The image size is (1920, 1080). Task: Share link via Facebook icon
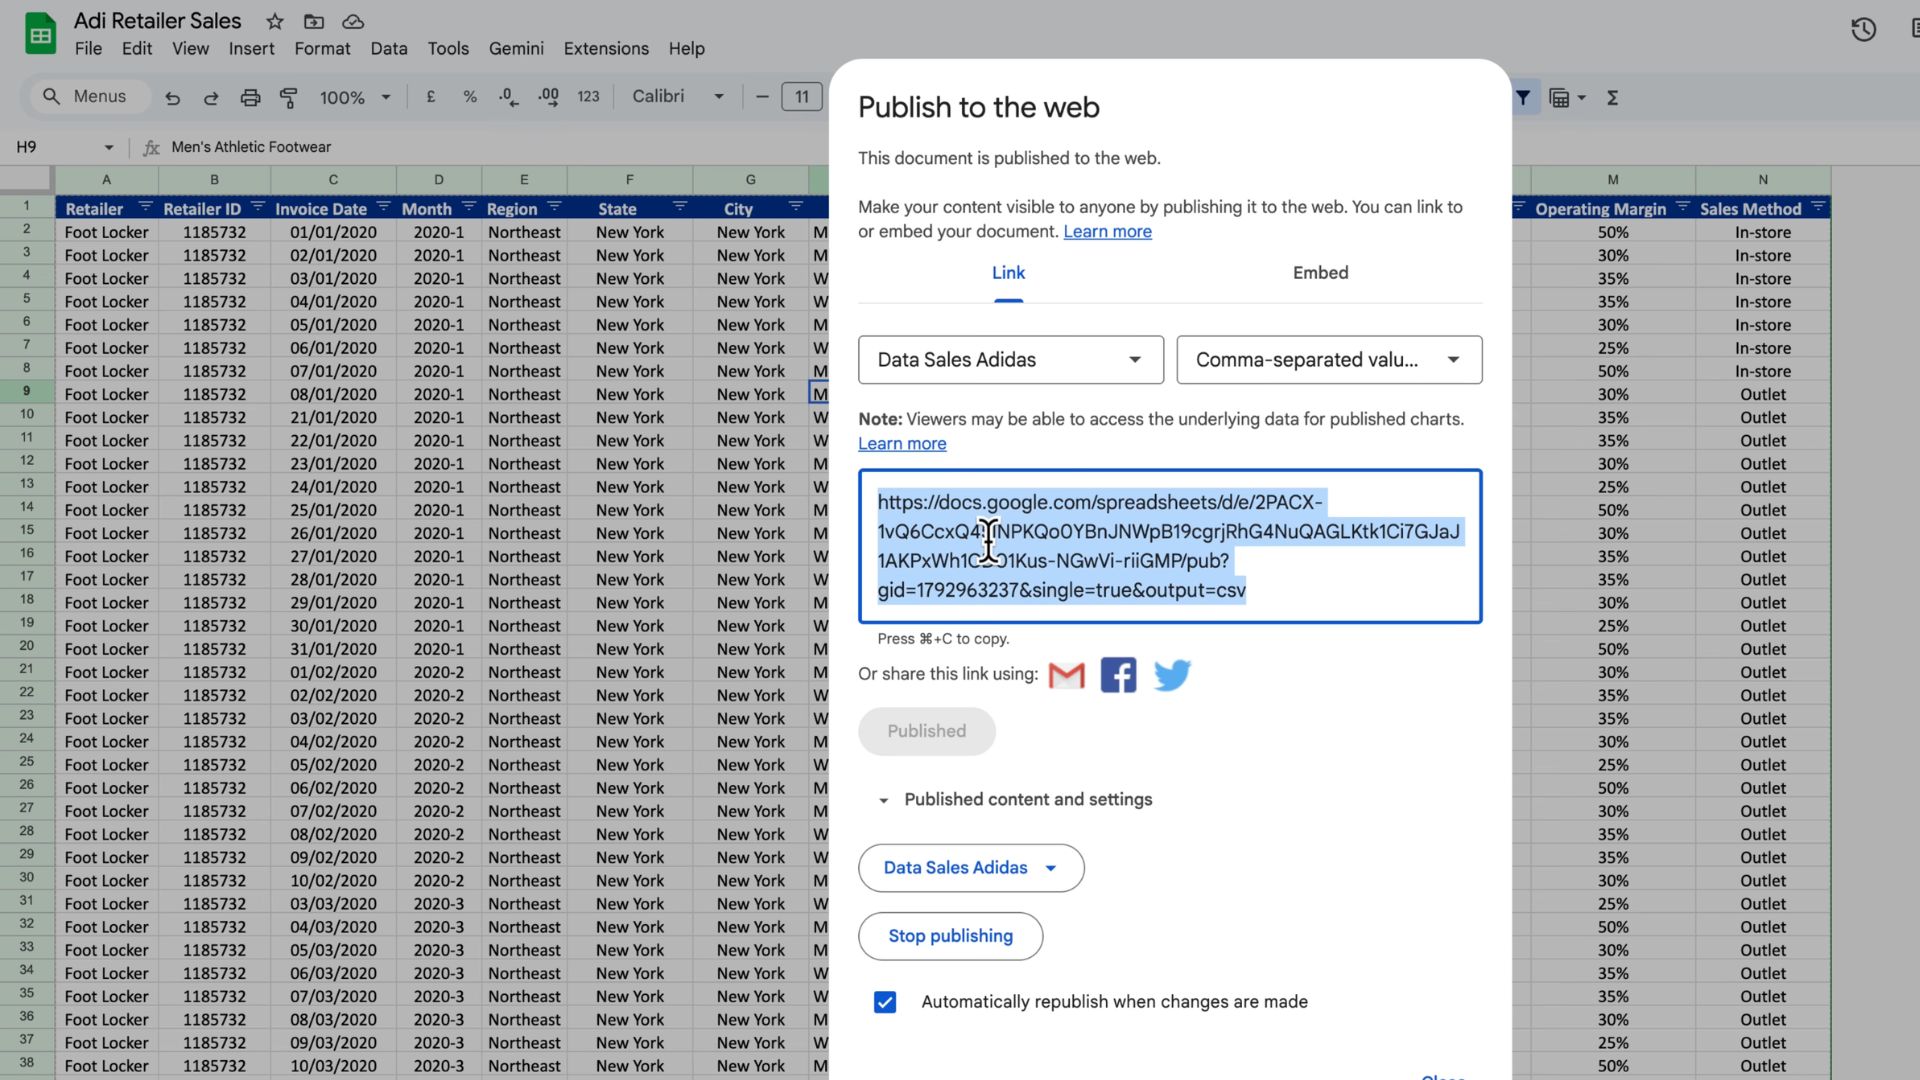pos(1118,675)
